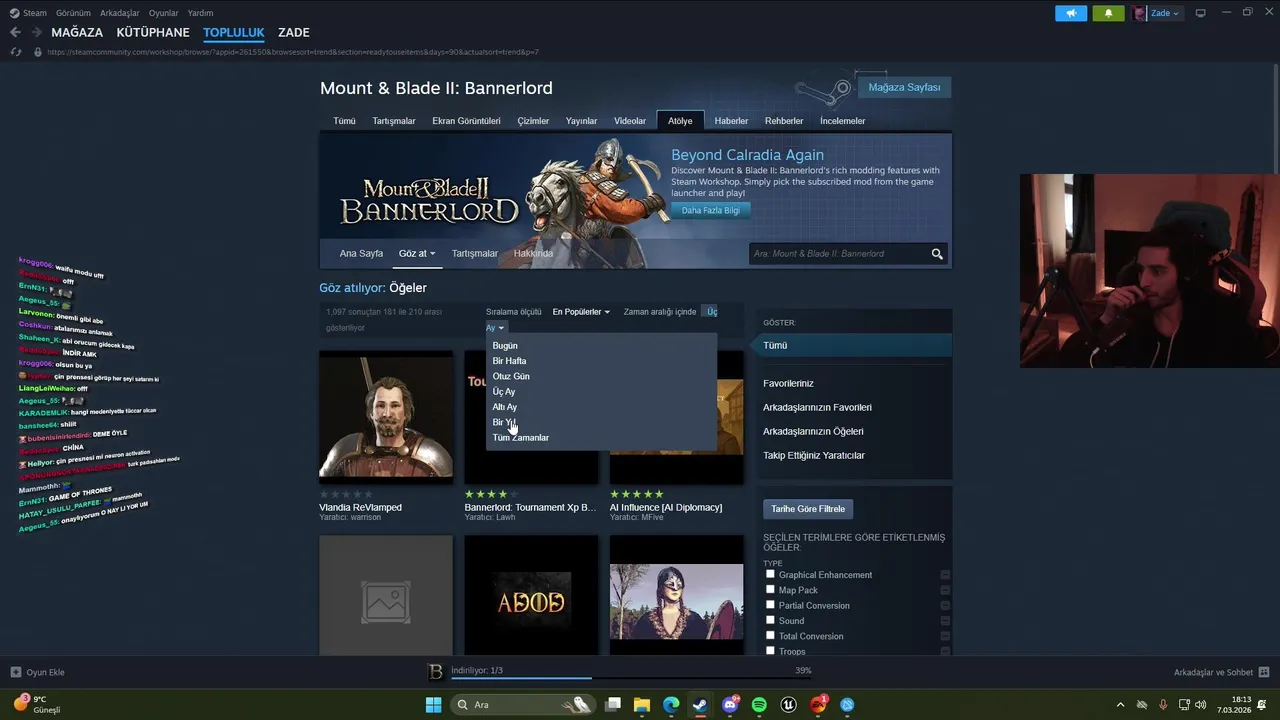Open the Rehberler tab
The image size is (1280, 720).
tap(784, 121)
